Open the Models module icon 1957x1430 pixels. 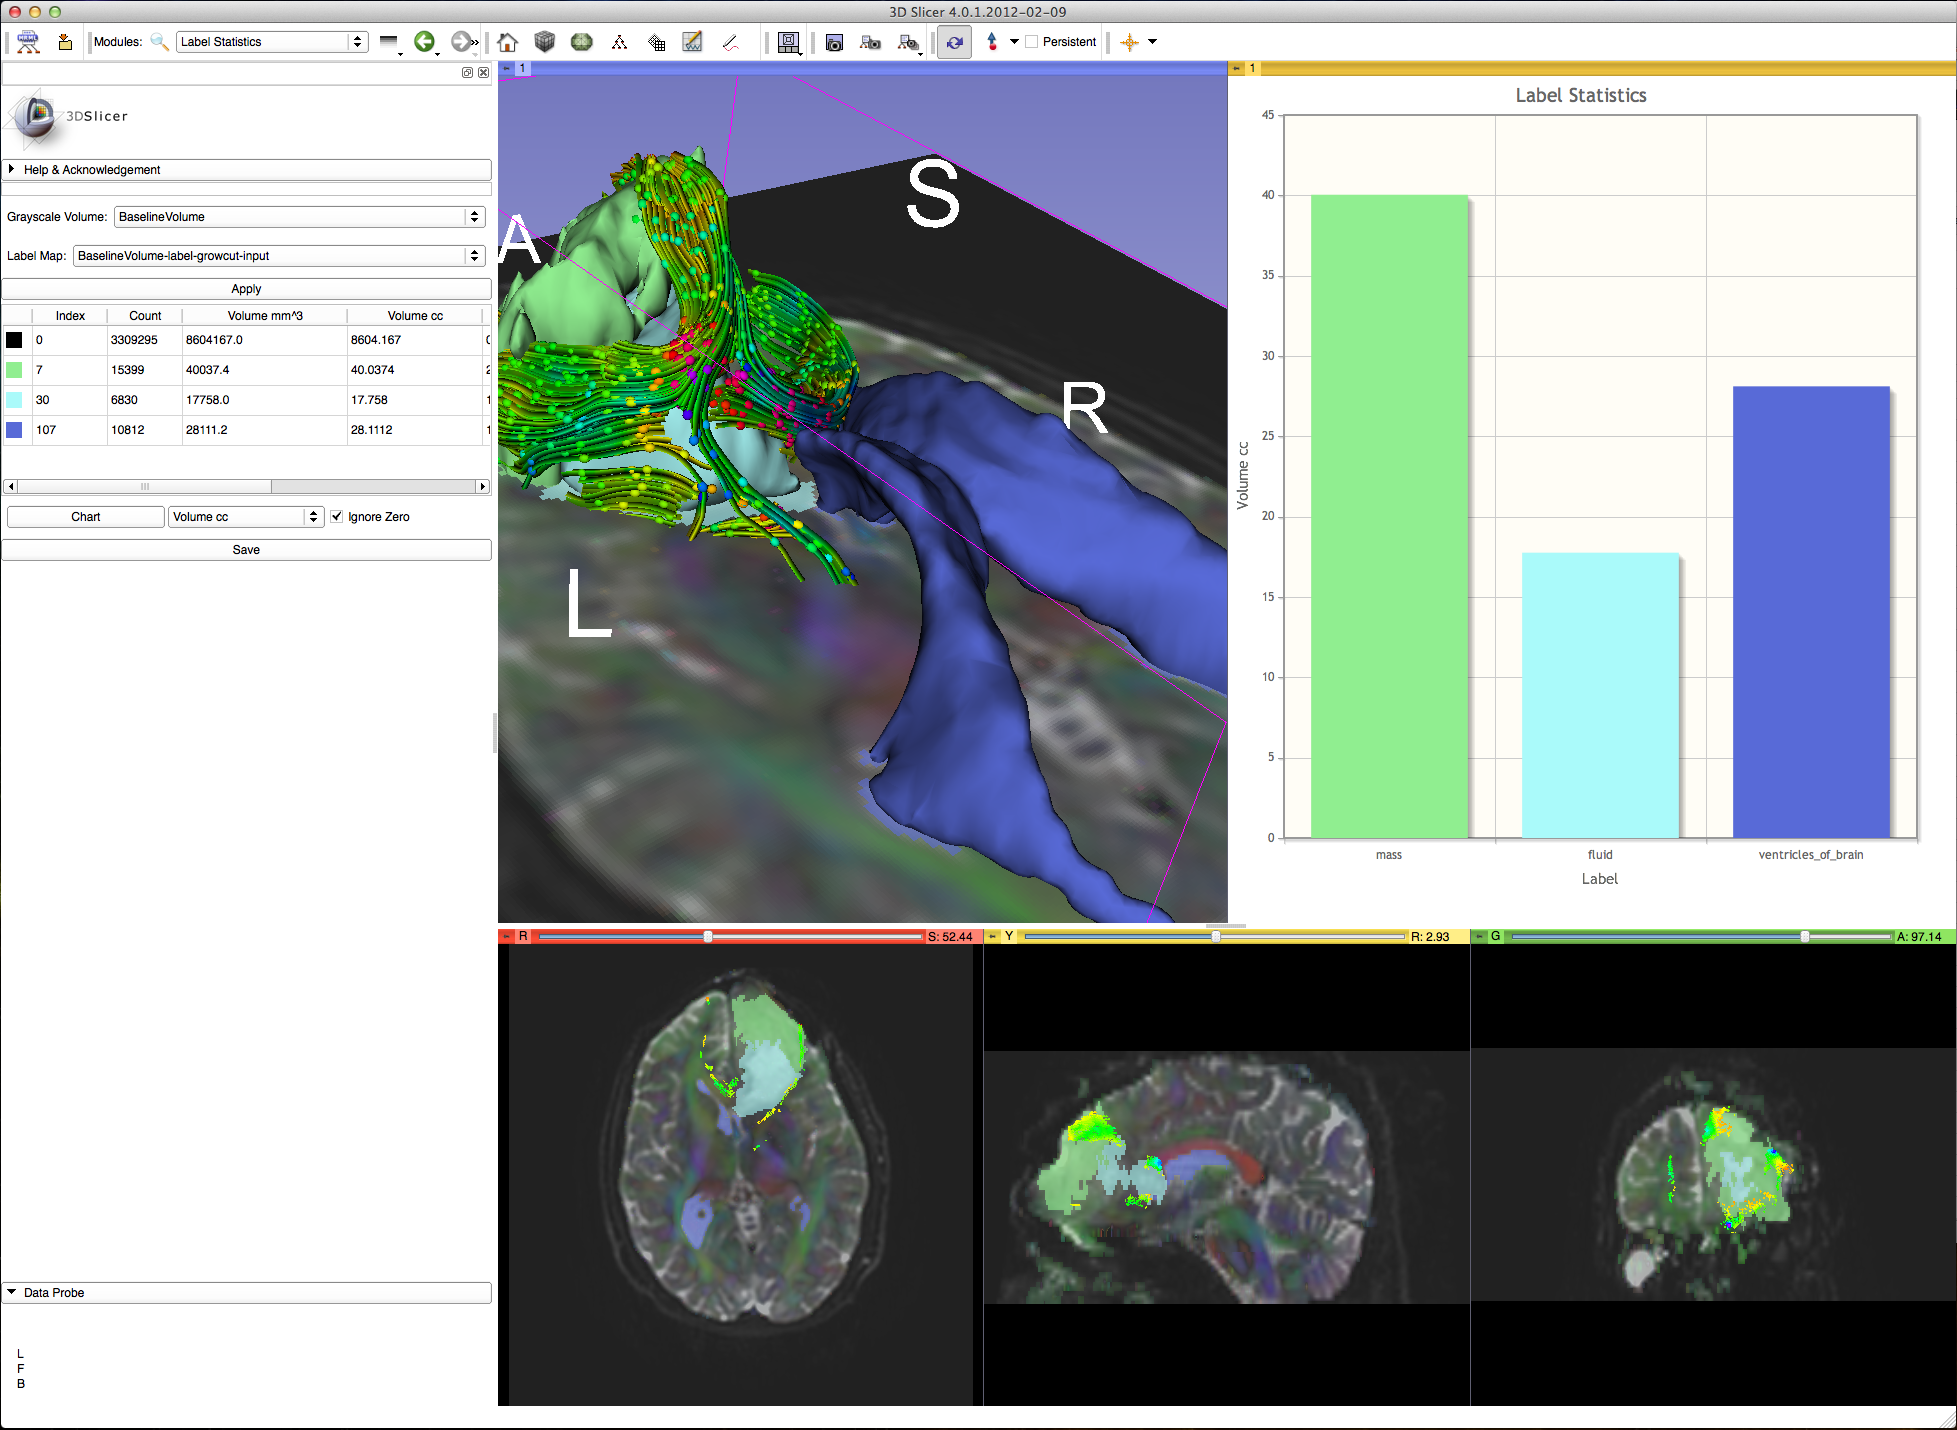point(581,42)
